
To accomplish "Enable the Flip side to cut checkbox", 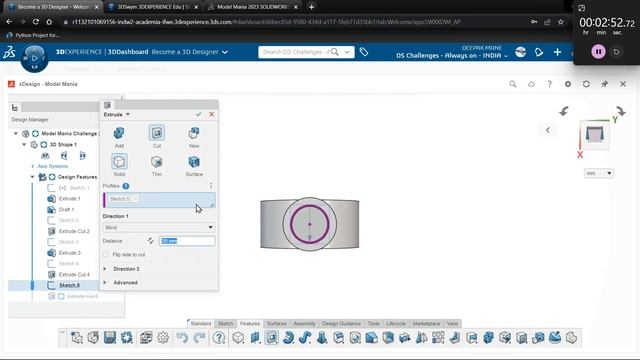I will click(x=106, y=254).
